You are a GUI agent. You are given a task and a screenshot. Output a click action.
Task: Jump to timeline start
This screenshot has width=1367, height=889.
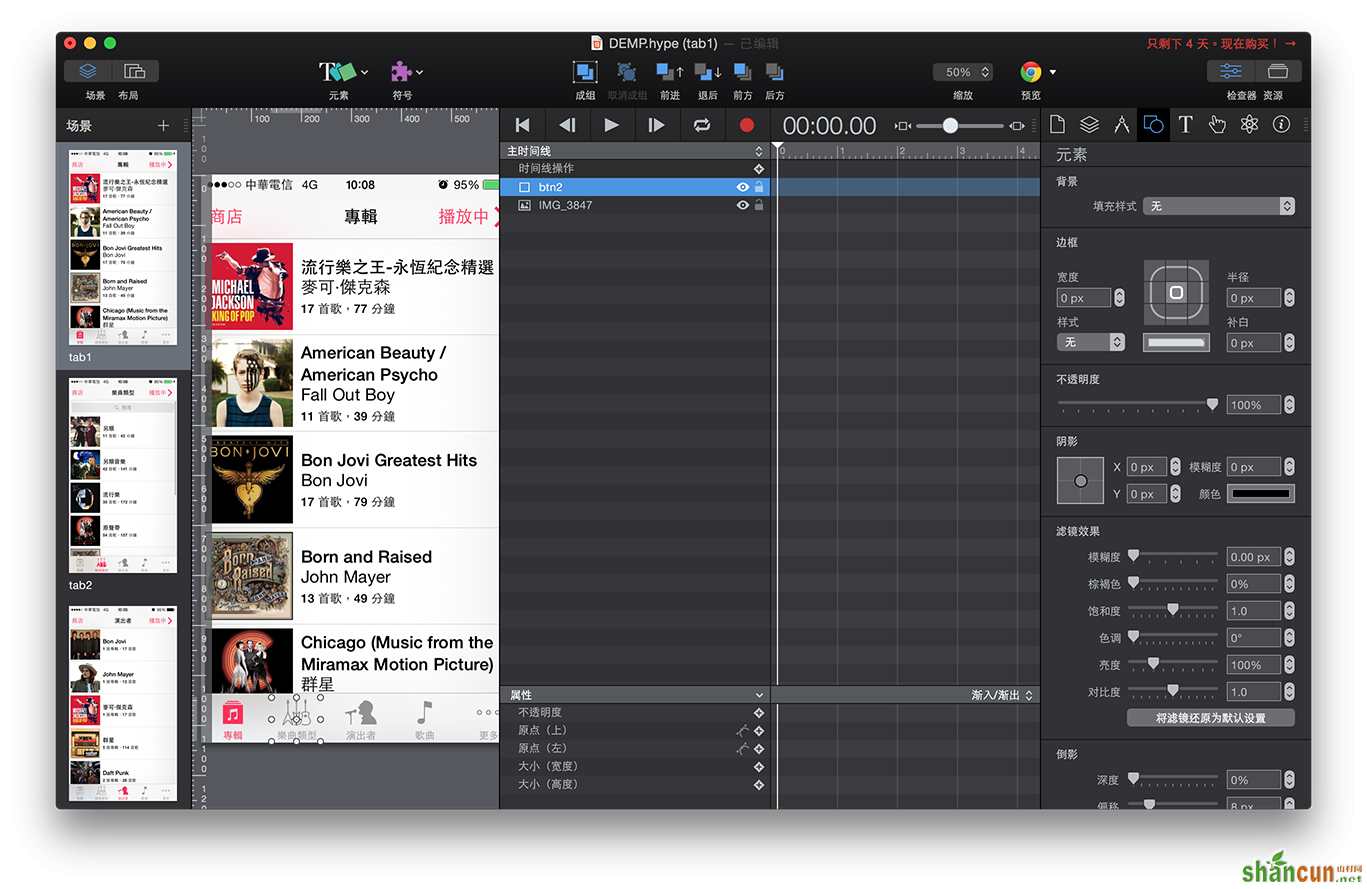tap(522, 125)
